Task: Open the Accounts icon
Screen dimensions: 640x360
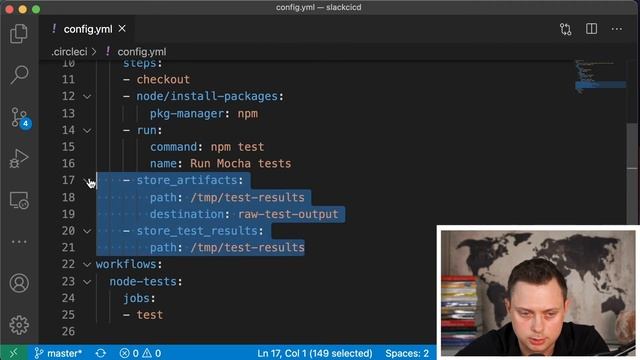Action: (19, 283)
